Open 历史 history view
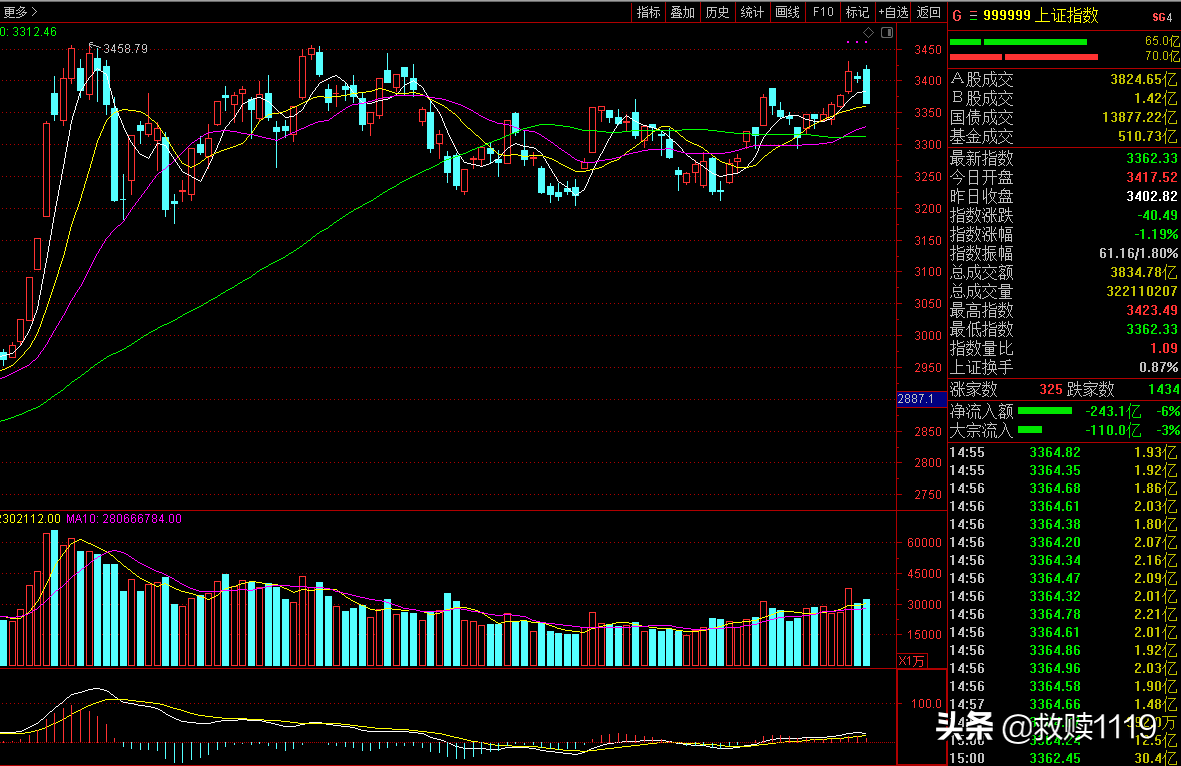This screenshot has width=1181, height=766. 717,12
